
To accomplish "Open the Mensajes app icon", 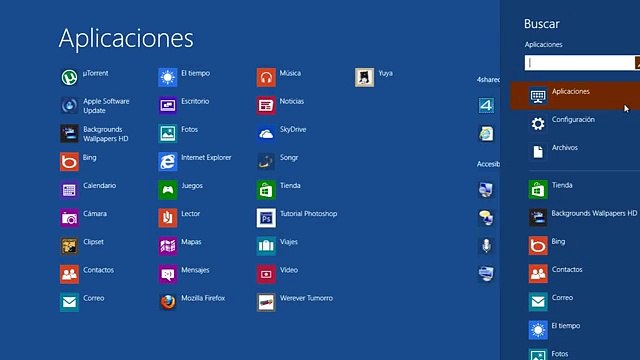I will pos(168,274).
